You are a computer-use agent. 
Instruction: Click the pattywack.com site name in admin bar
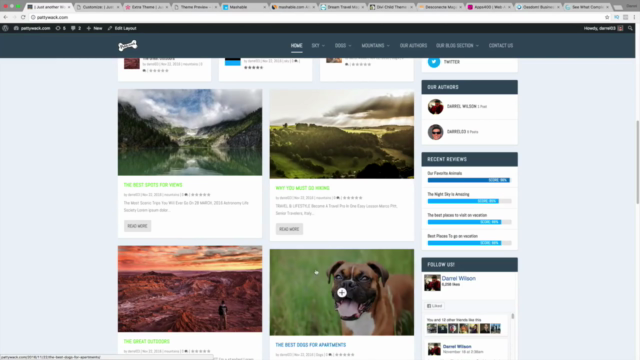(x=32, y=28)
